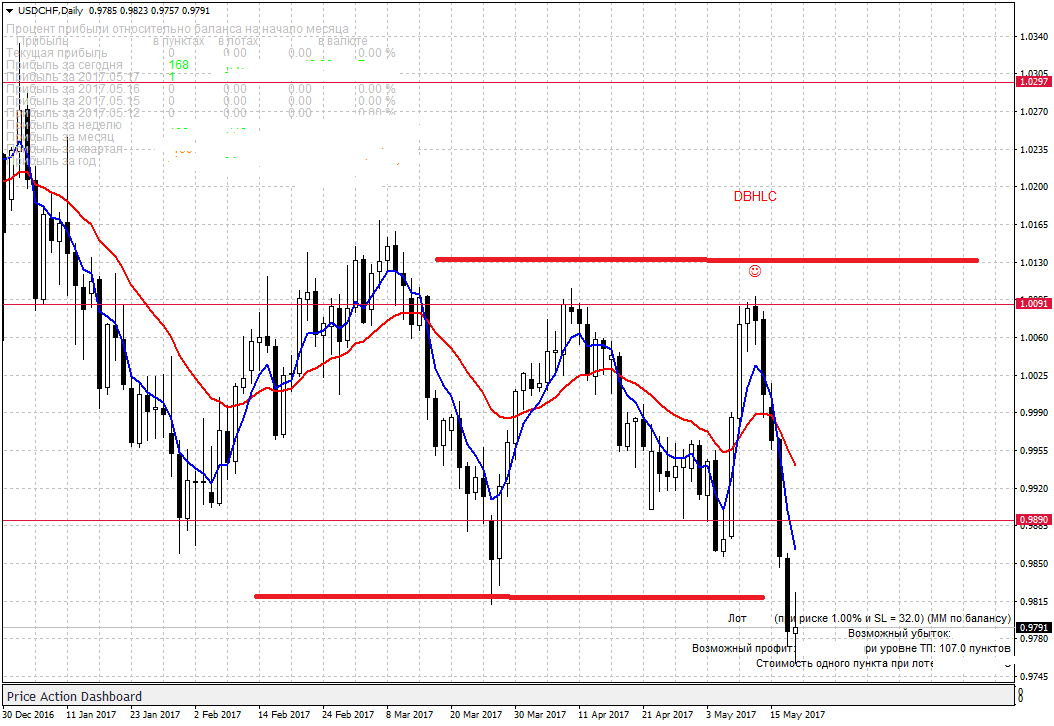Select the DBHLC red text label

point(755,196)
